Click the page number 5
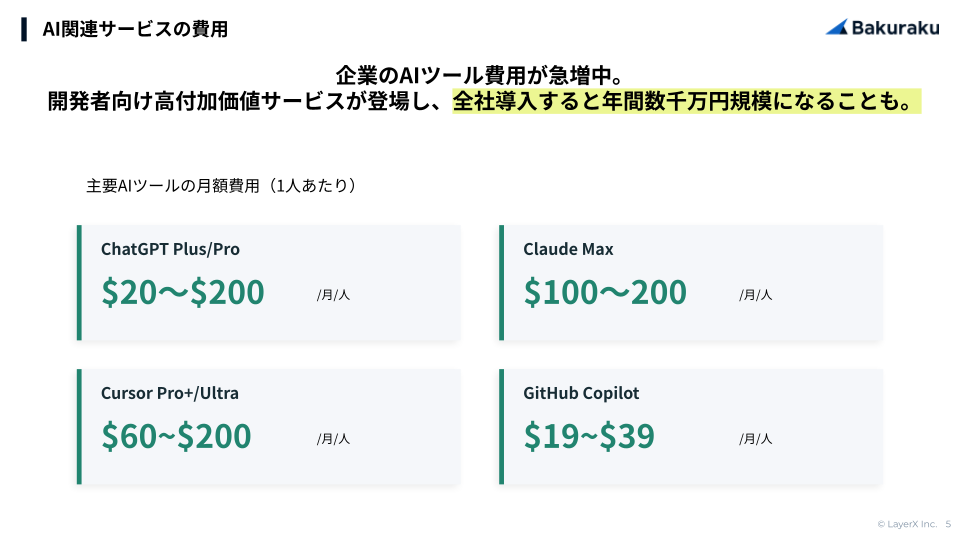The width and height of the screenshot is (960, 540). (x=948, y=524)
